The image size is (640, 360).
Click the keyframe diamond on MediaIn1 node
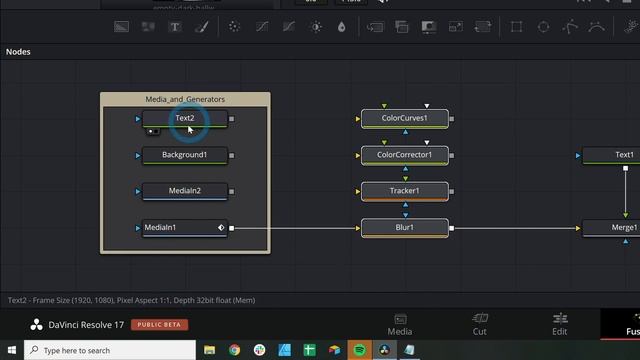tap(221, 228)
